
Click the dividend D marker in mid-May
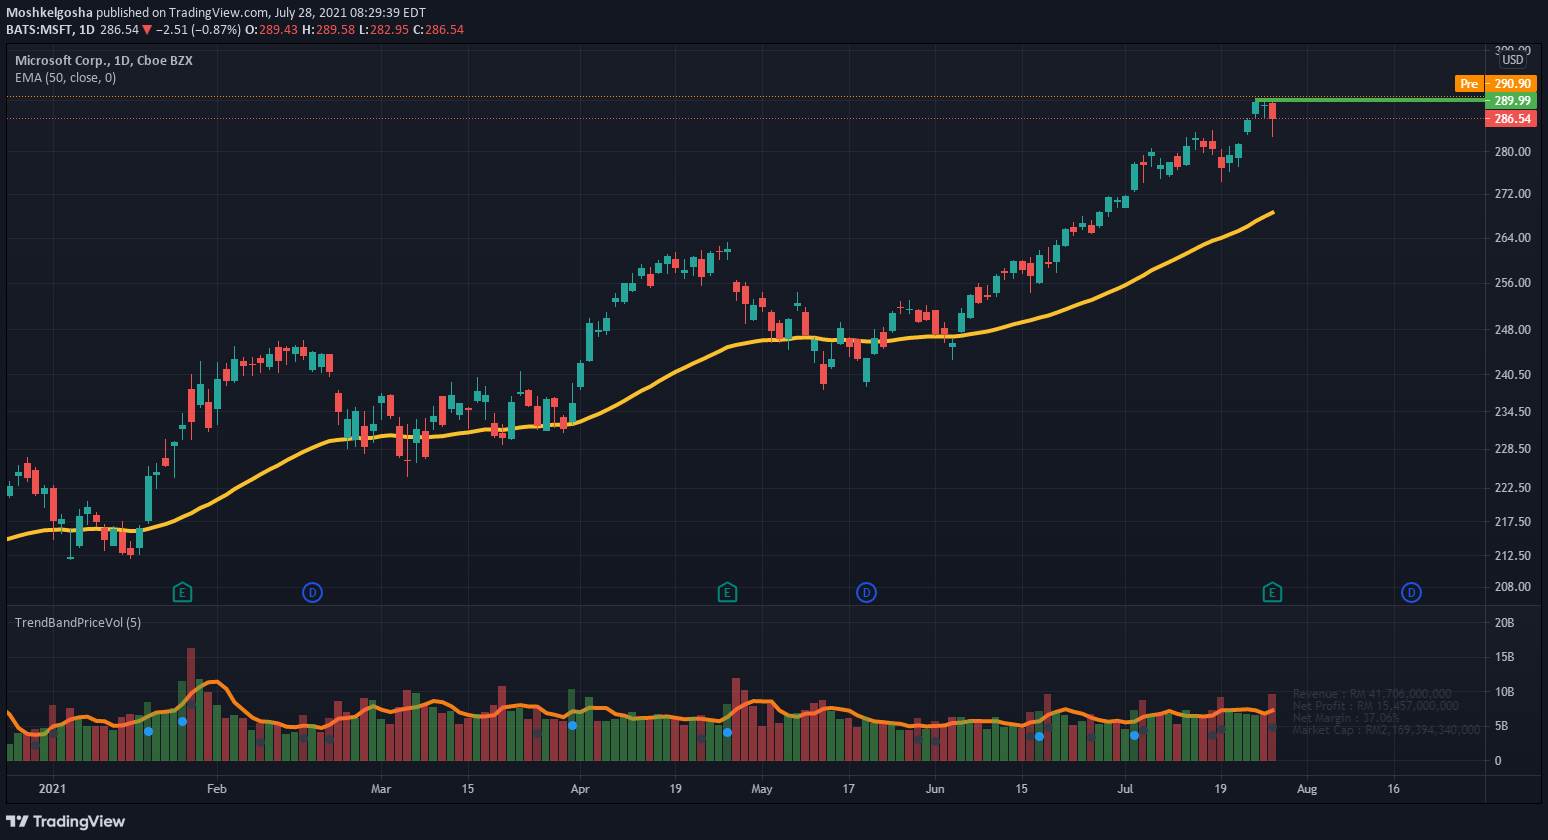coord(866,593)
